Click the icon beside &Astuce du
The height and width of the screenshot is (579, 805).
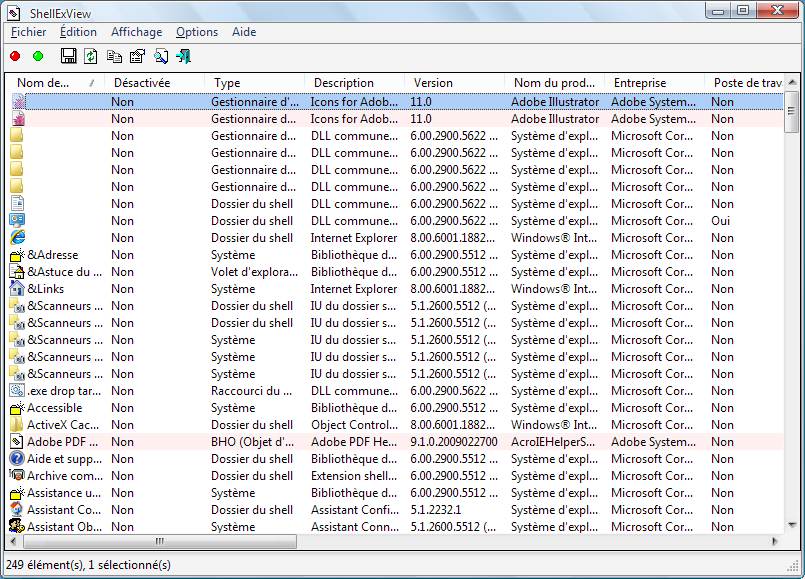[x=17, y=272]
